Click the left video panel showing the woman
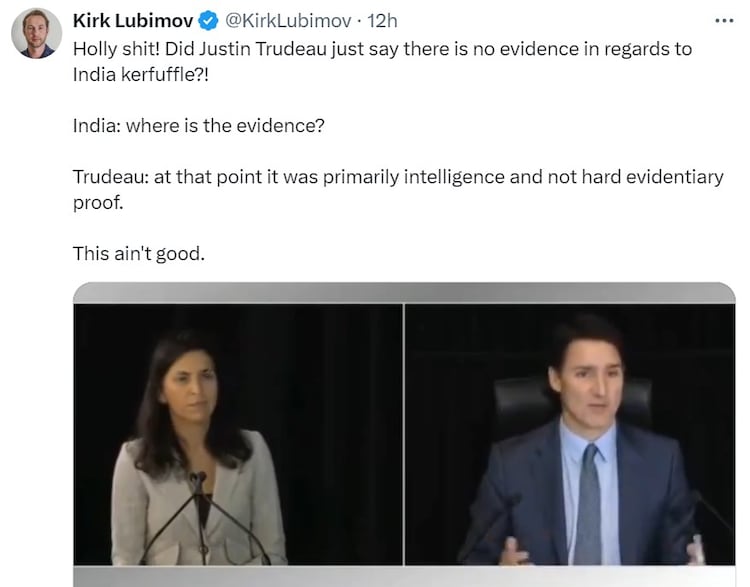 coord(238,434)
